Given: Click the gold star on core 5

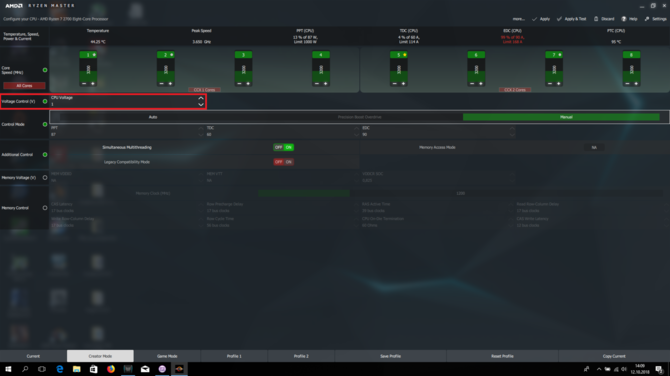Looking at the screenshot, I should point(404,55).
